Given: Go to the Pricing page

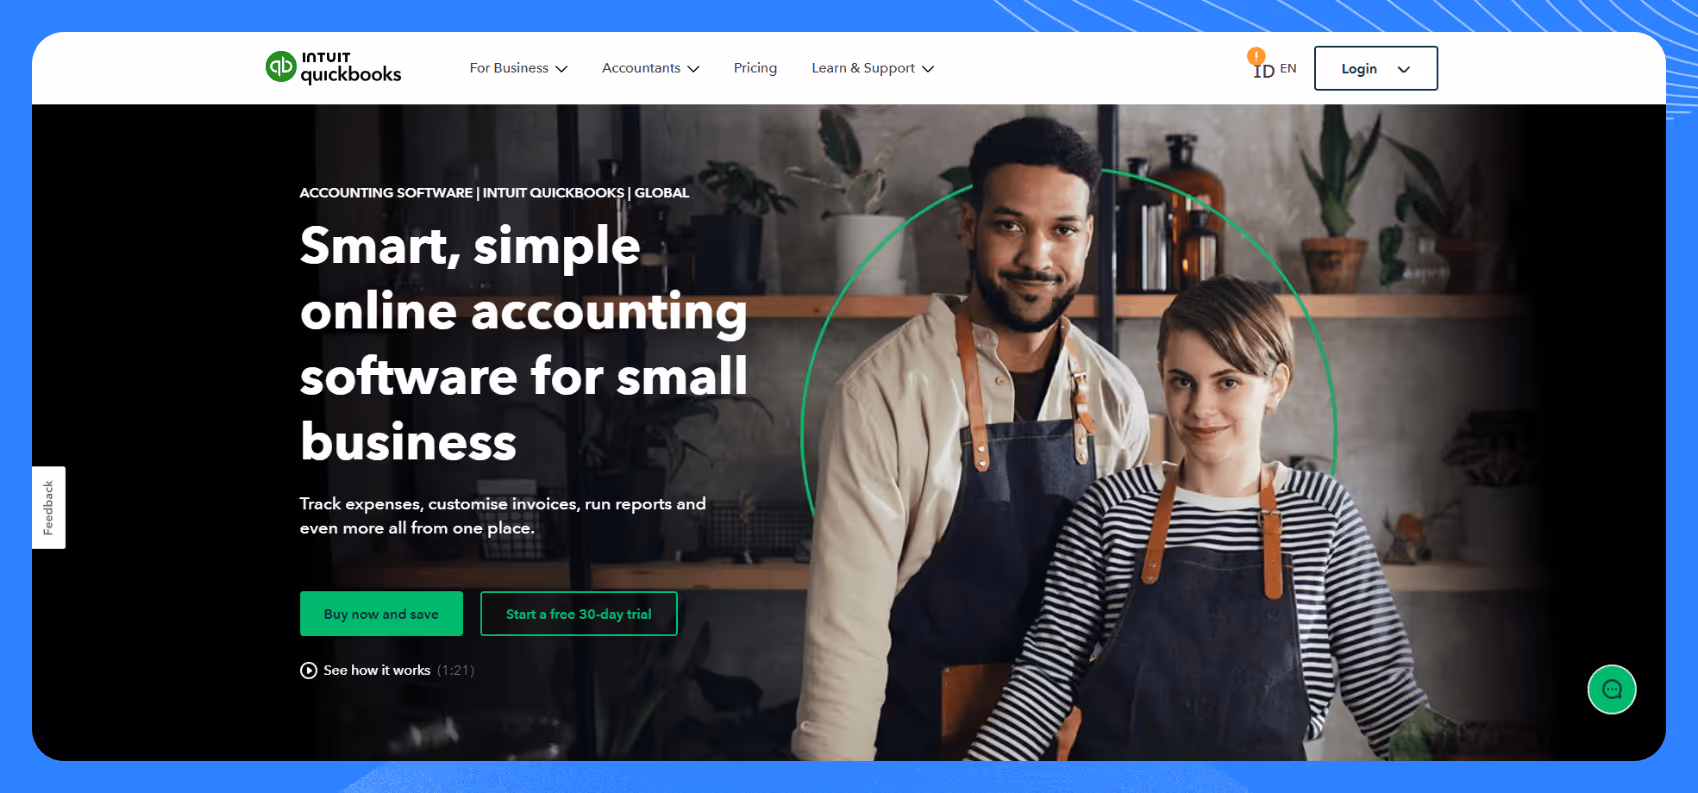Looking at the screenshot, I should point(755,68).
